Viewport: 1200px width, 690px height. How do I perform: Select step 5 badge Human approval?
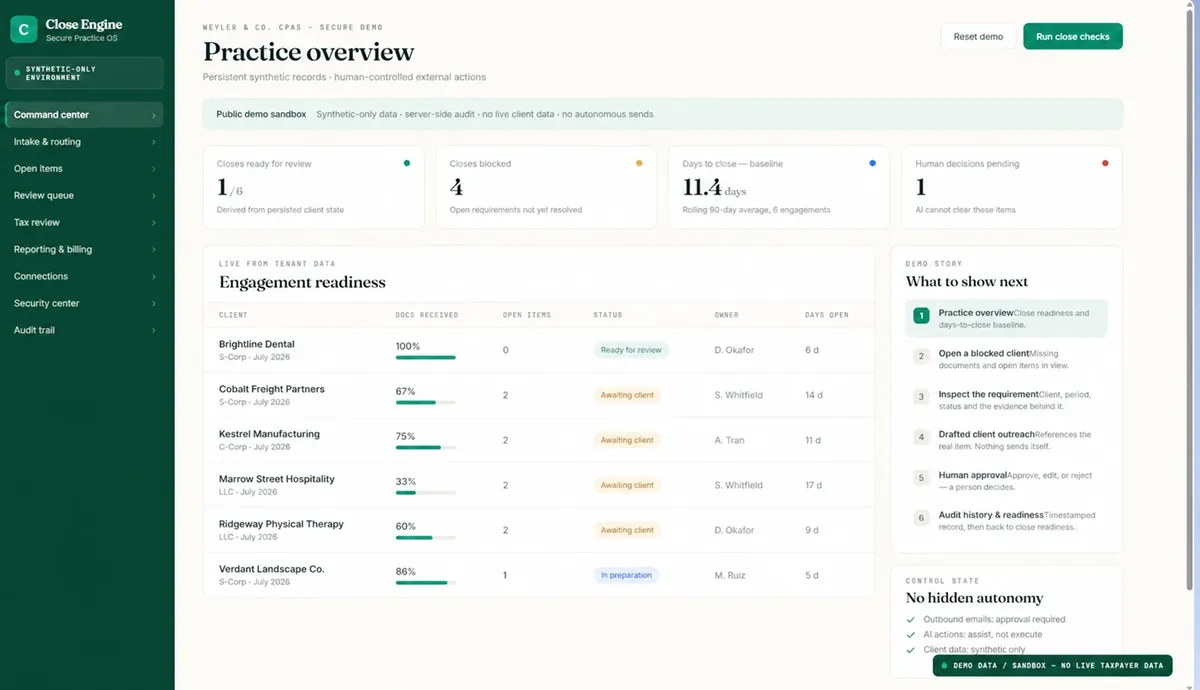click(x=921, y=478)
